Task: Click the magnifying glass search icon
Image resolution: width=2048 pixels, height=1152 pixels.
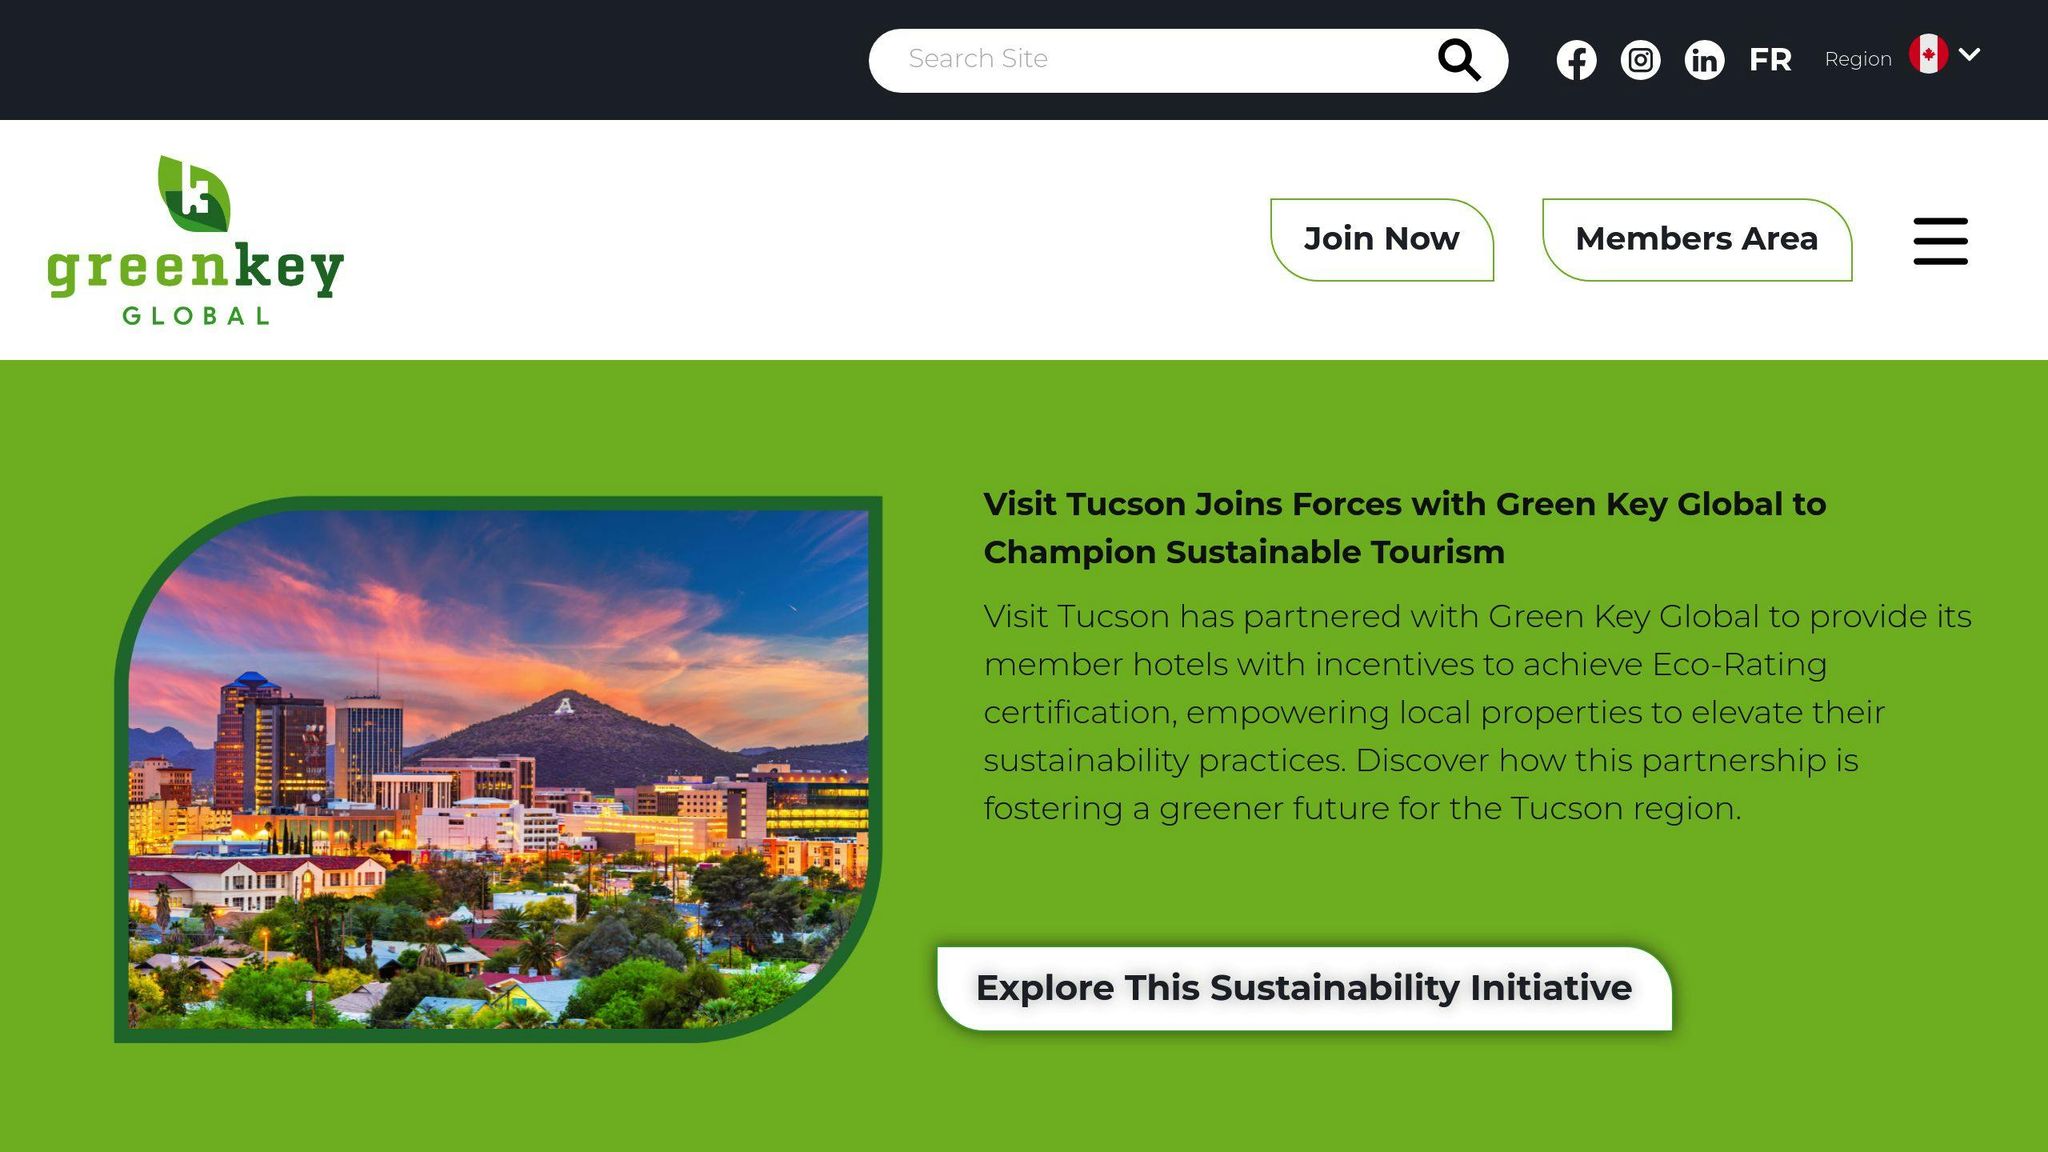Action: tap(1459, 60)
